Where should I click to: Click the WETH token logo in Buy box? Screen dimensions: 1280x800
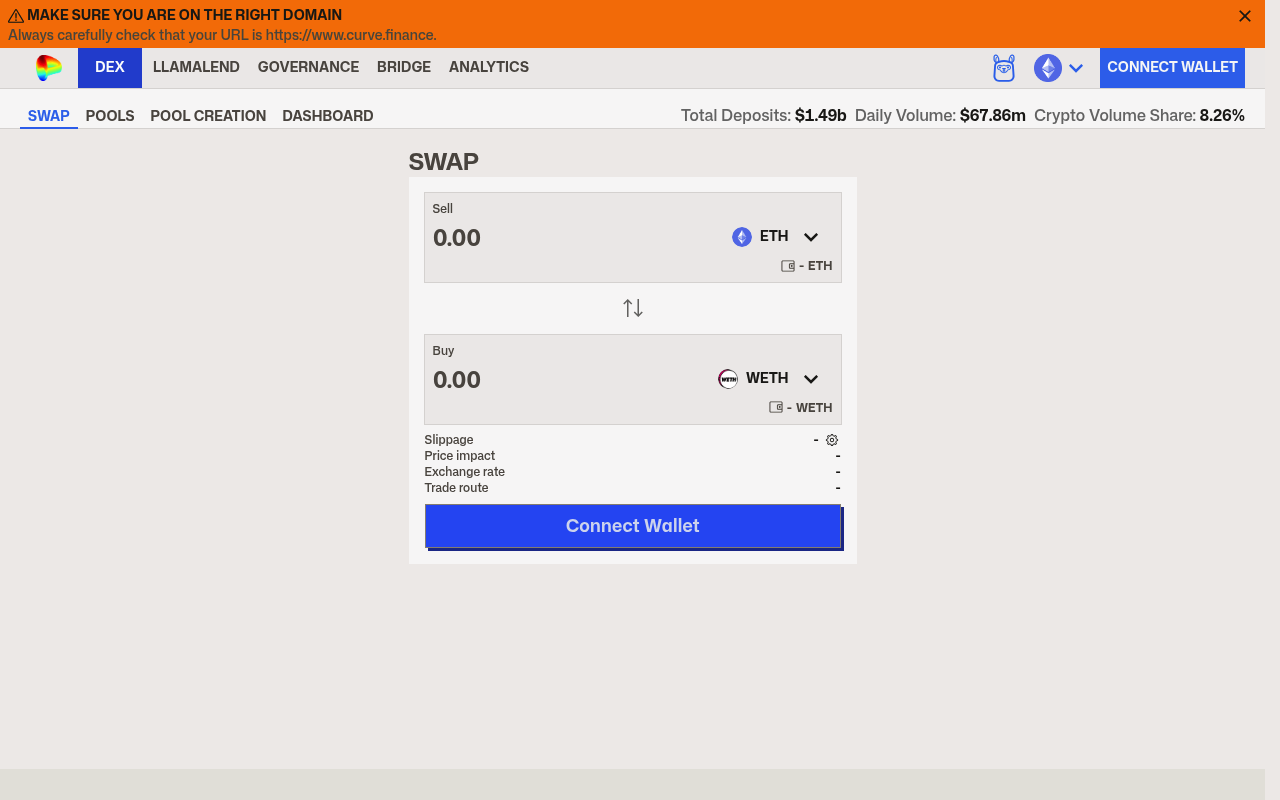(x=728, y=379)
